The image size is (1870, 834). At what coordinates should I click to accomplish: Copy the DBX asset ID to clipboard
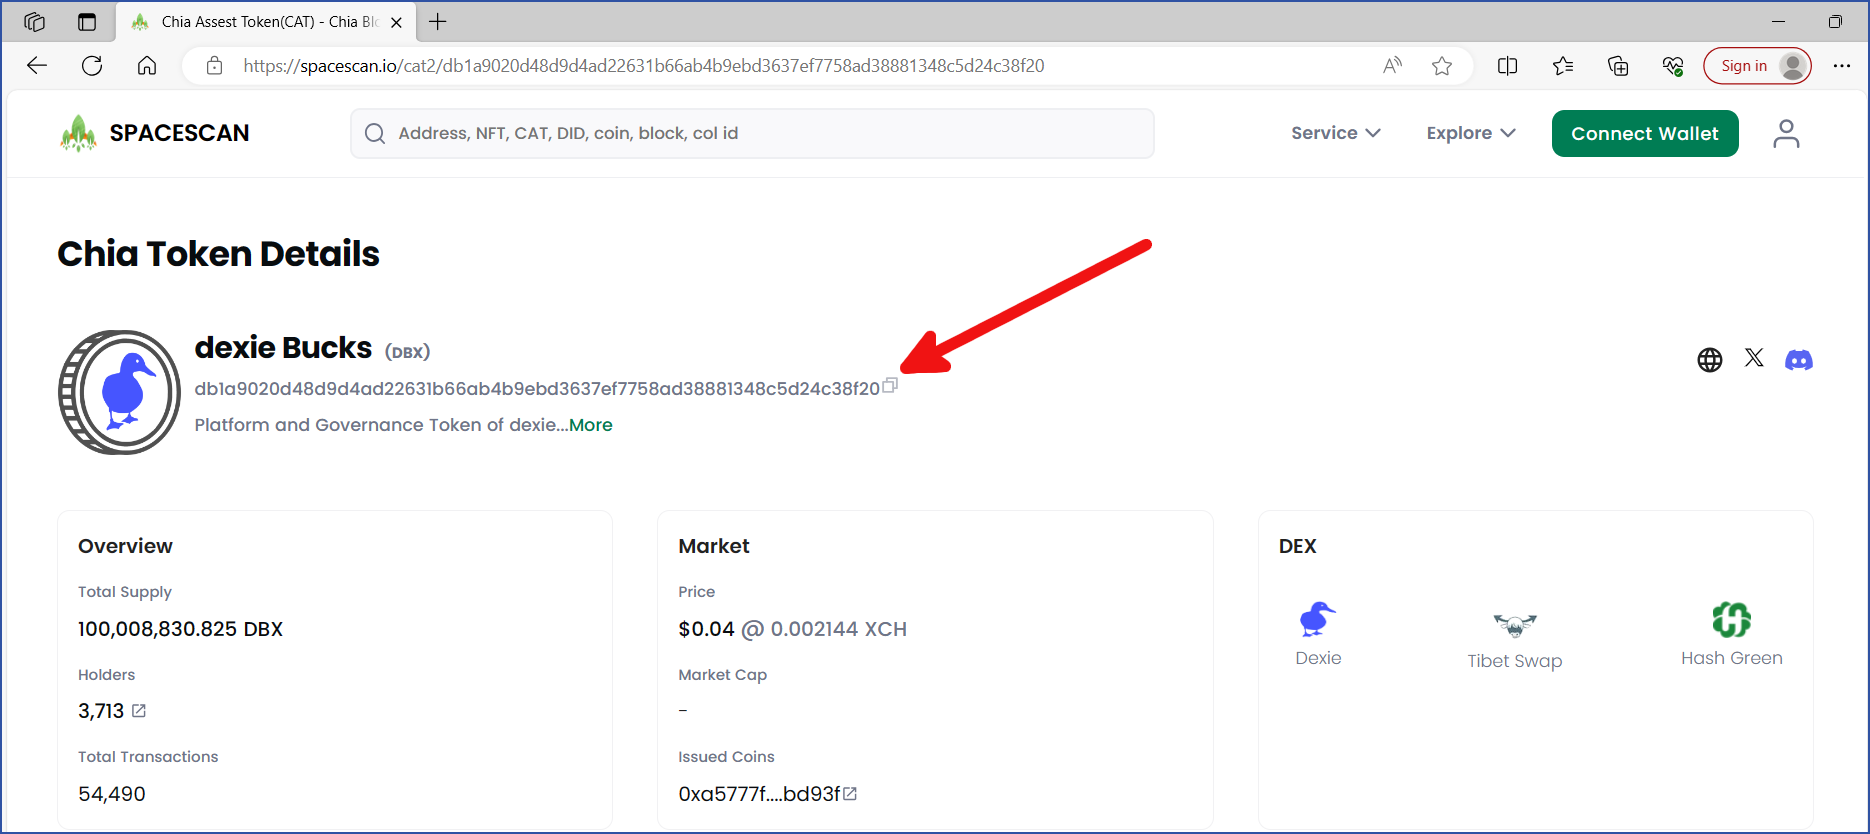click(x=890, y=385)
